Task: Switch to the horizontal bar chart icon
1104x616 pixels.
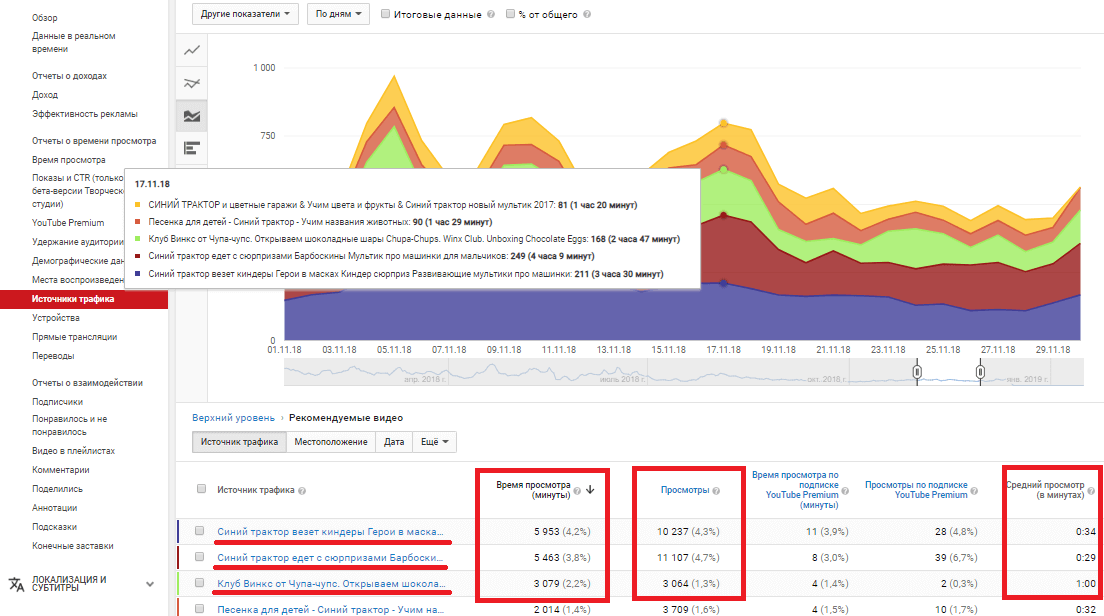Action: point(192,148)
